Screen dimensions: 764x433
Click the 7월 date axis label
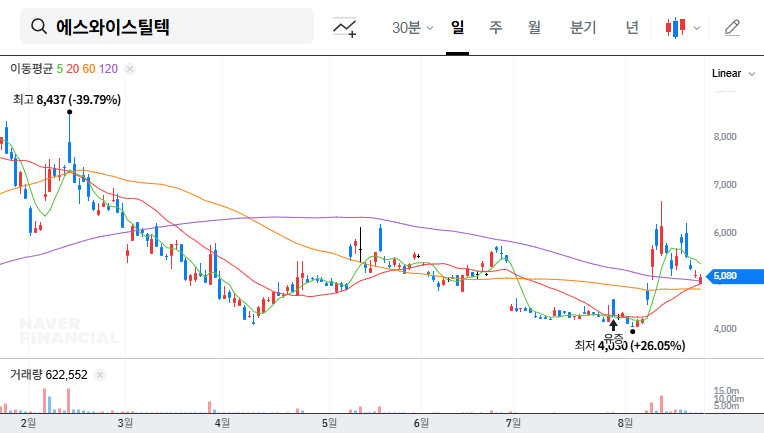[x=513, y=423]
